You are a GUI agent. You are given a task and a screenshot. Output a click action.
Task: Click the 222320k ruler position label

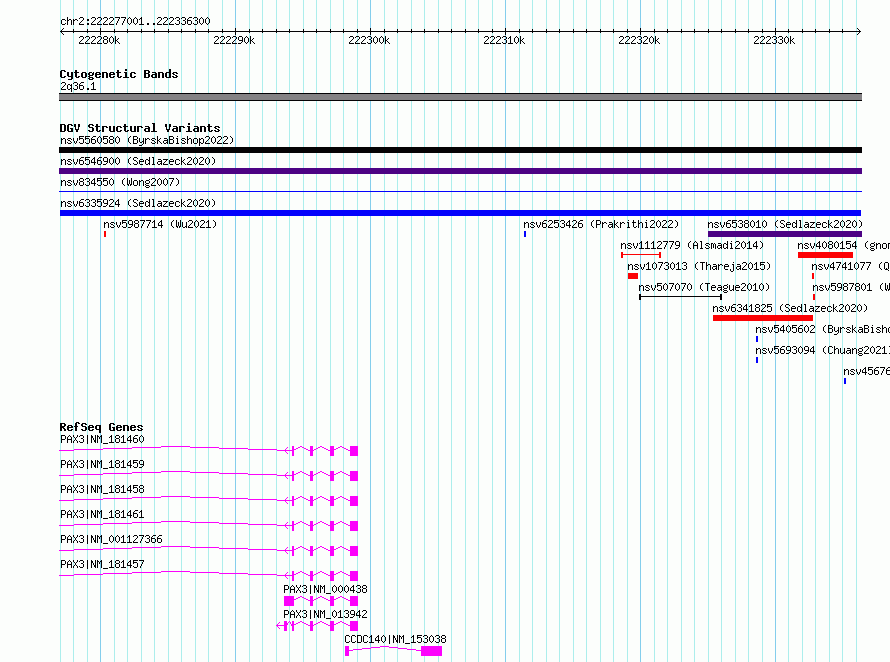tap(639, 40)
